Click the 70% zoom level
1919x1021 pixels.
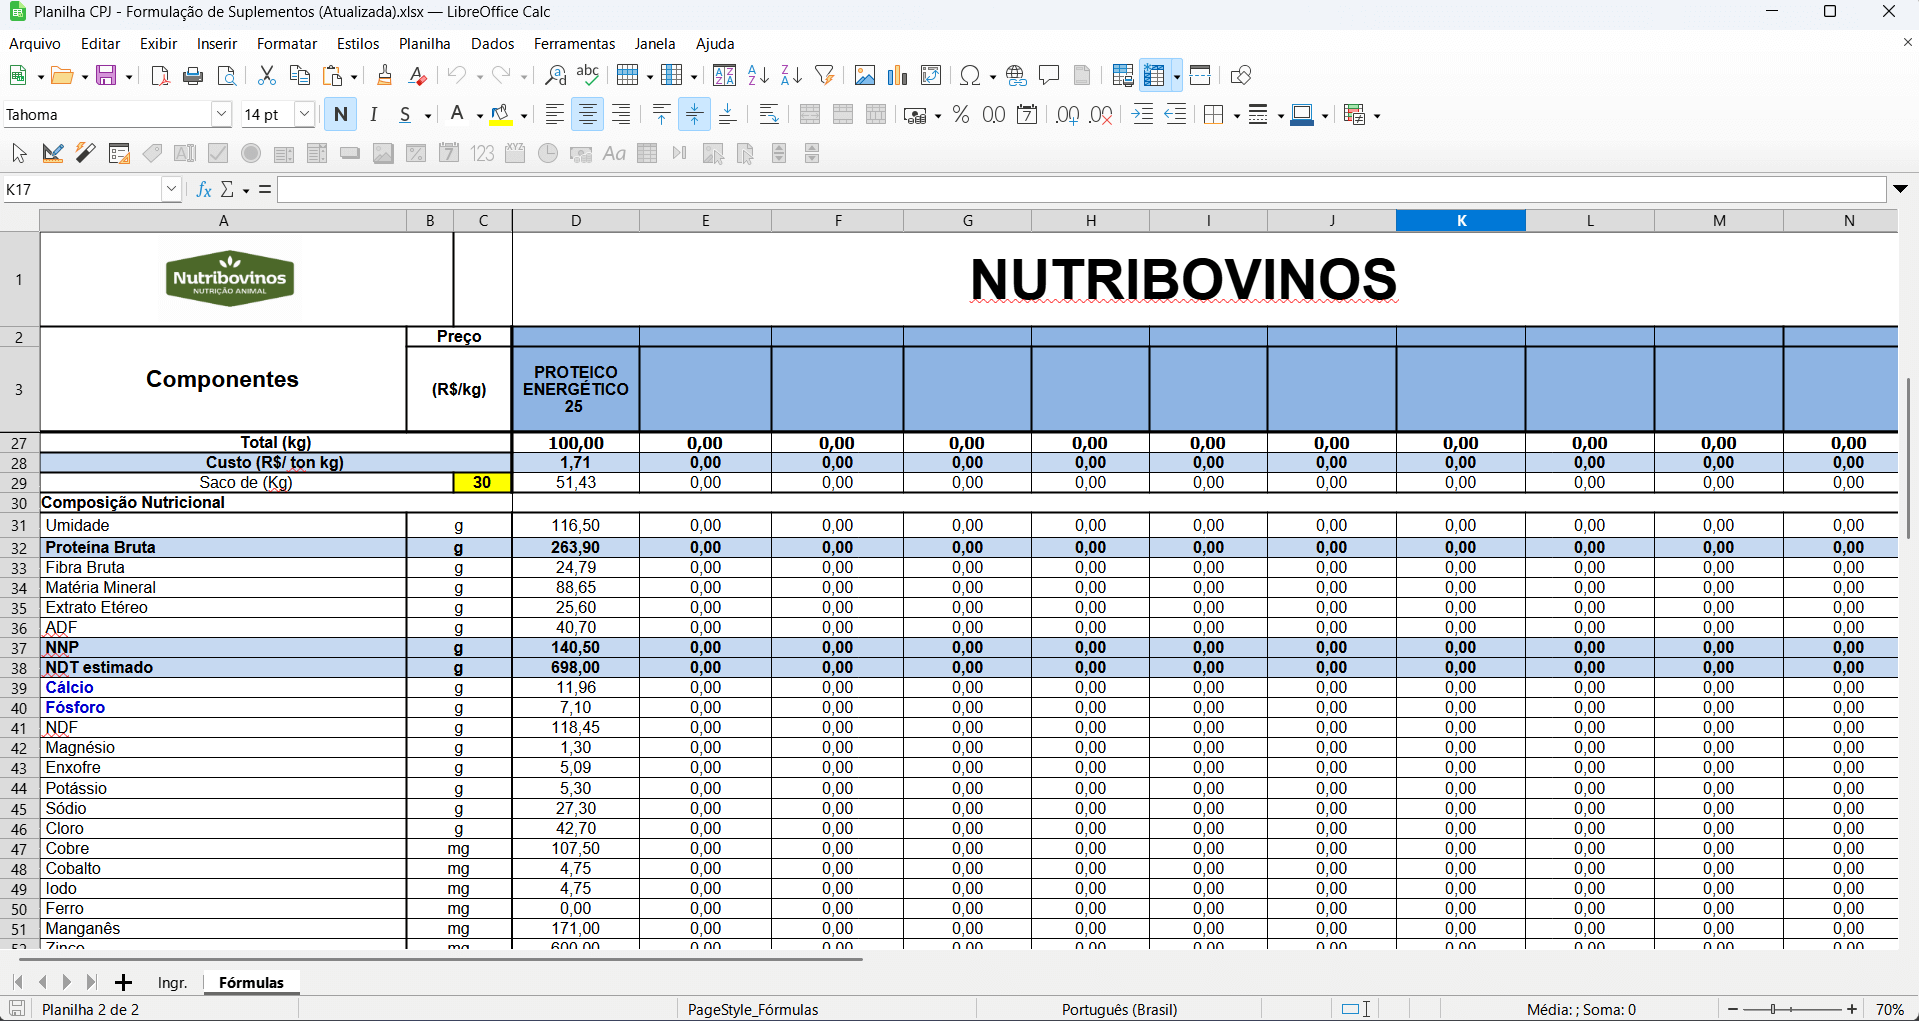pyautogui.click(x=1889, y=1010)
